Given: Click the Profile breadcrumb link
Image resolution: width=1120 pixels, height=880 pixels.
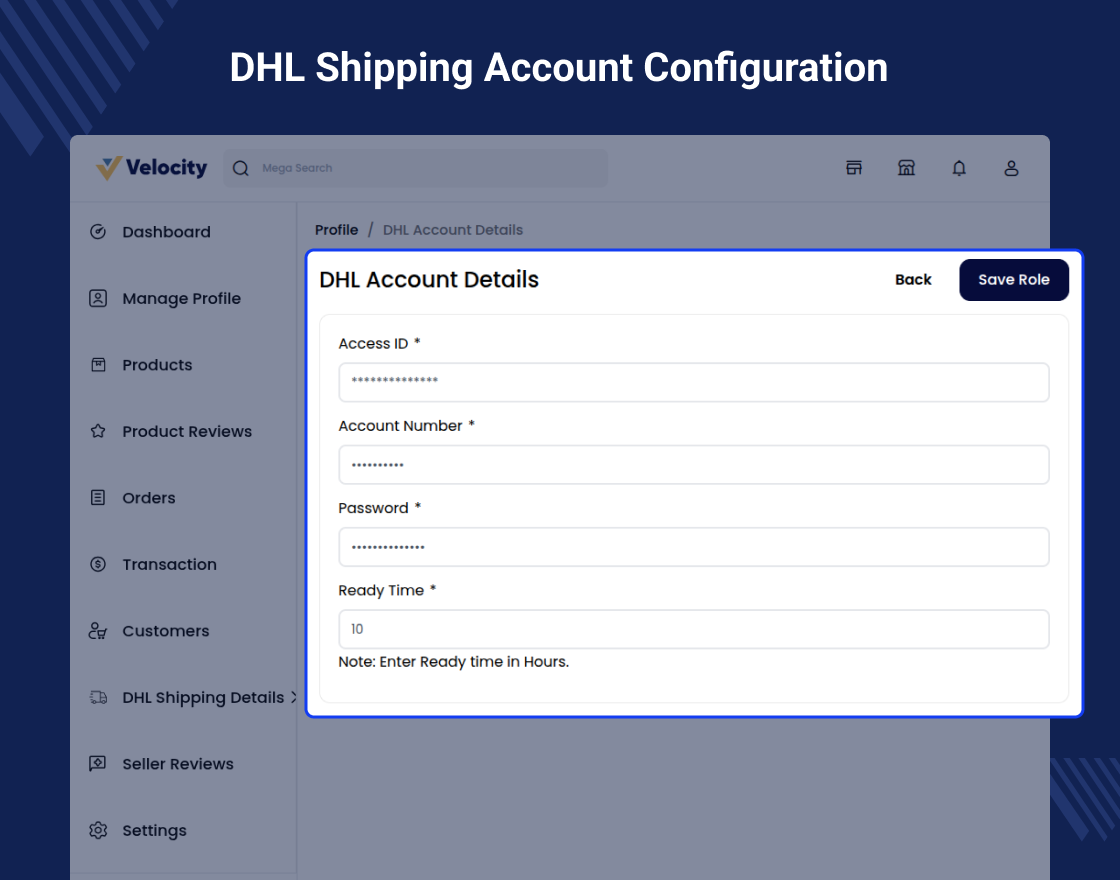Looking at the screenshot, I should click(x=336, y=230).
